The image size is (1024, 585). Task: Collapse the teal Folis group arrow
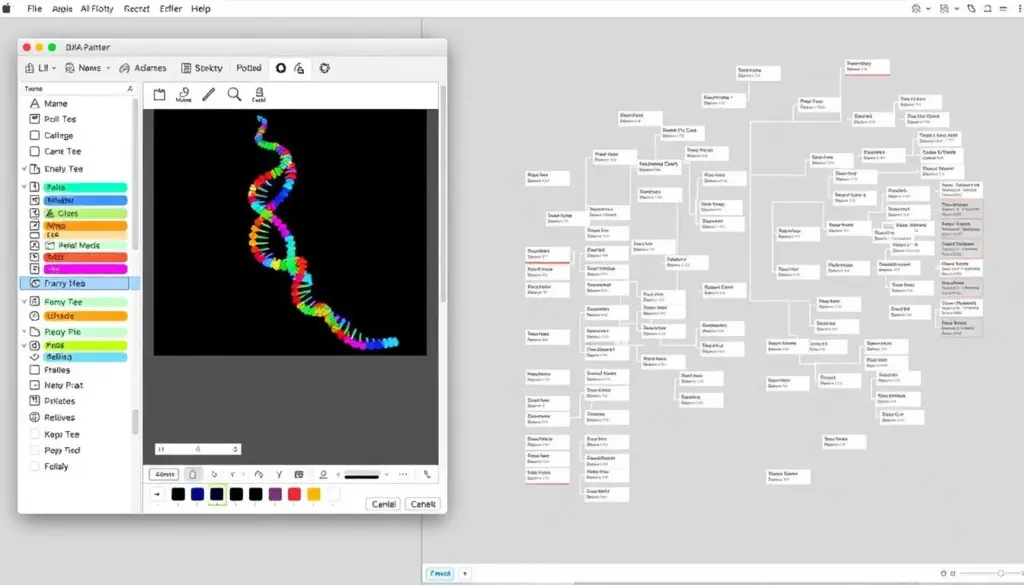pyautogui.click(x=25, y=187)
